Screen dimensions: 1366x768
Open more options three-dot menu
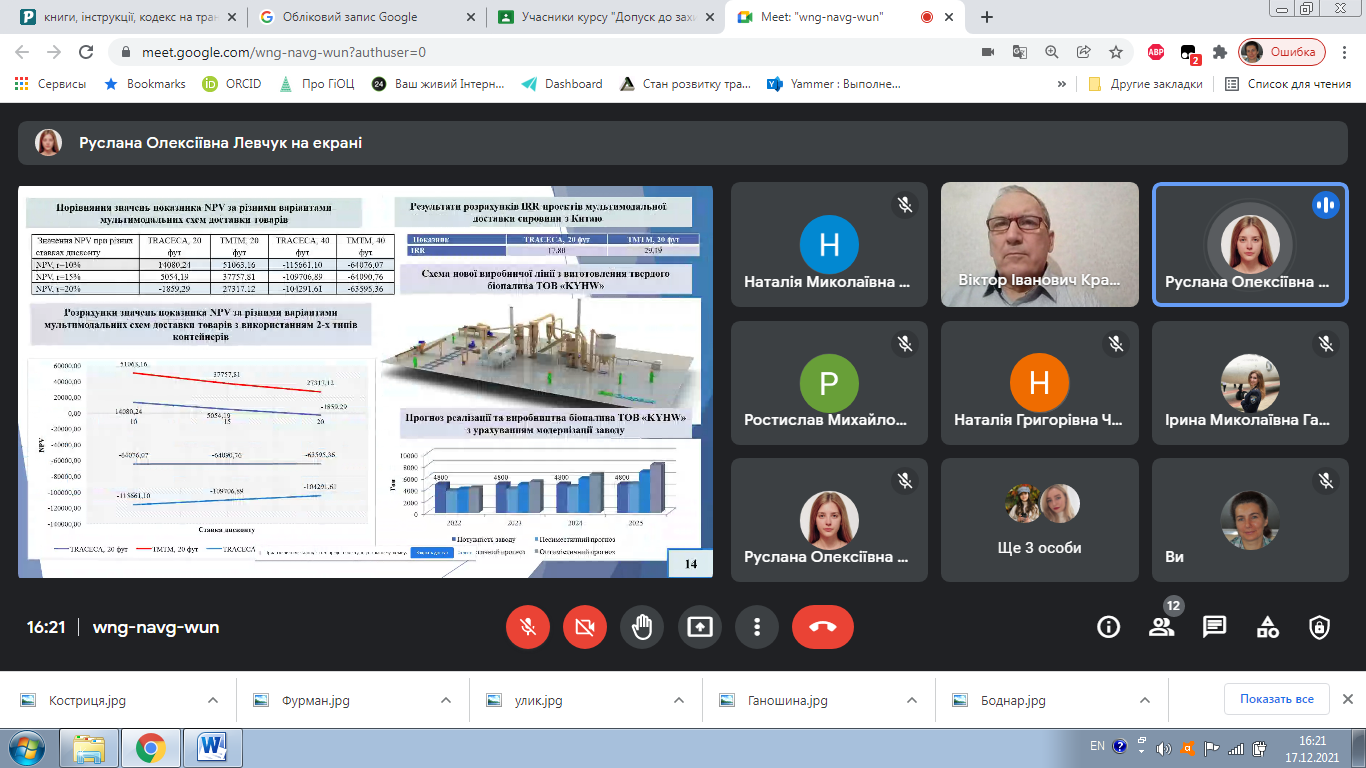pos(757,627)
